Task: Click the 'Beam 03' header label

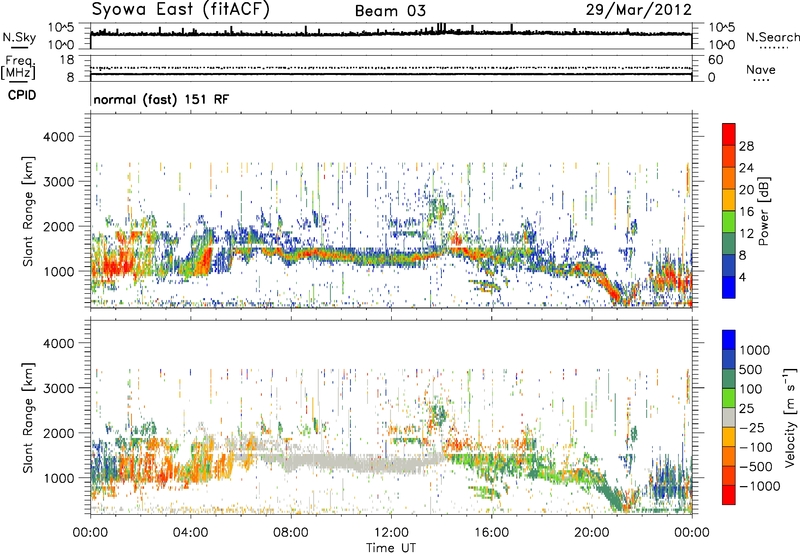Action: coord(390,11)
